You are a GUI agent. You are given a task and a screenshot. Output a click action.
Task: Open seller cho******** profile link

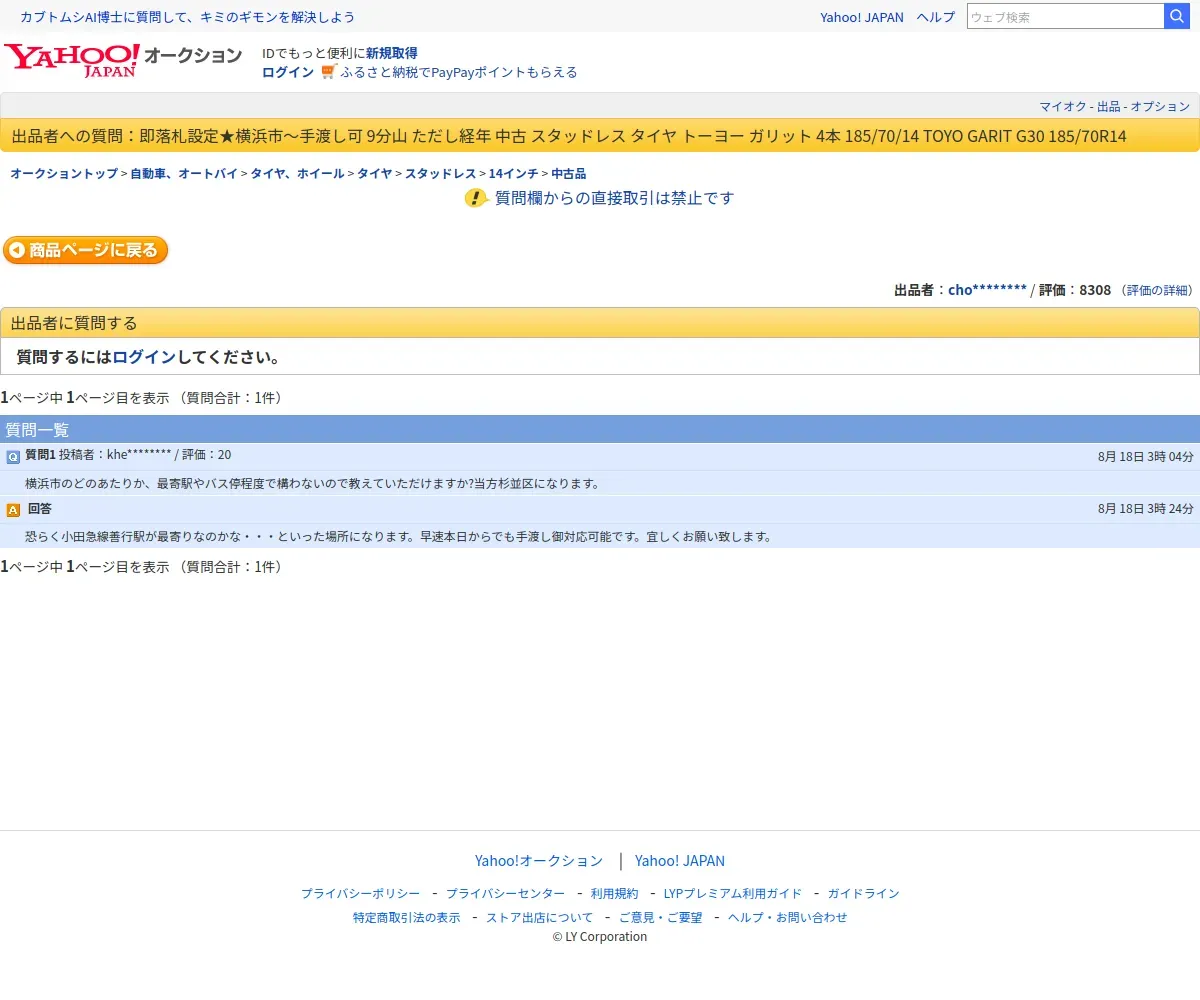(x=987, y=290)
